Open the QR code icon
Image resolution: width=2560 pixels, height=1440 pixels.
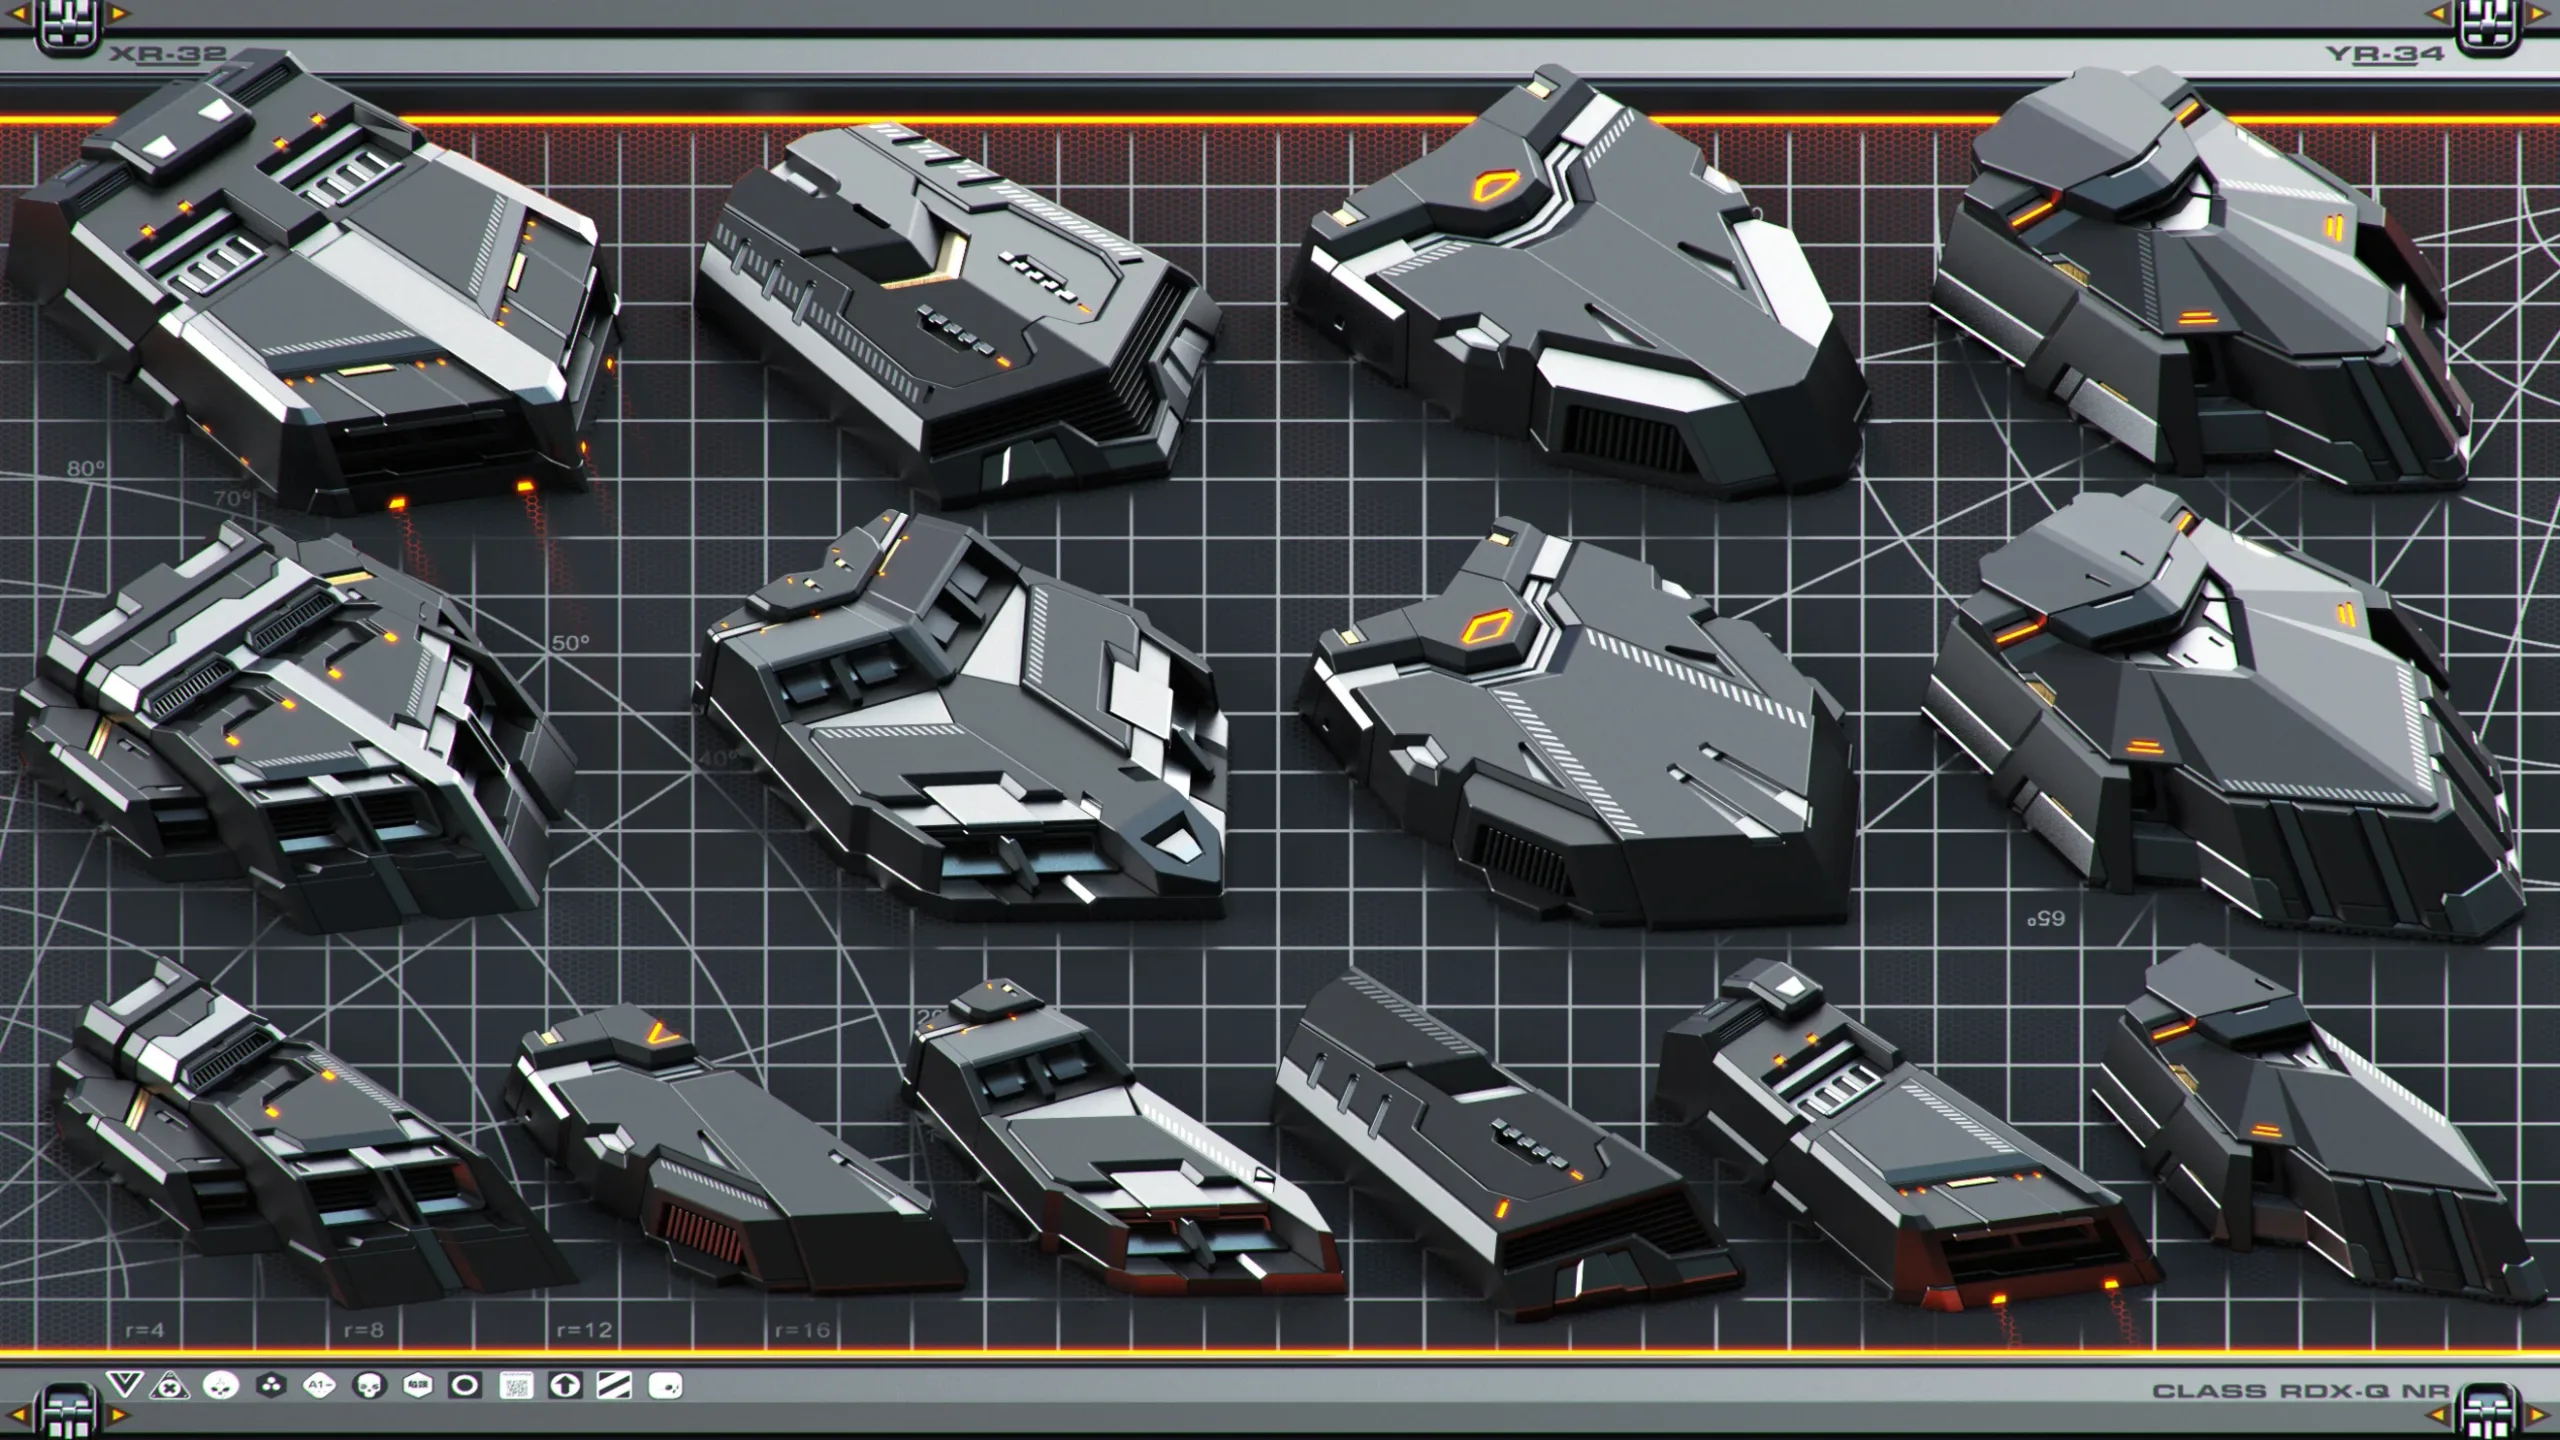[516, 1385]
